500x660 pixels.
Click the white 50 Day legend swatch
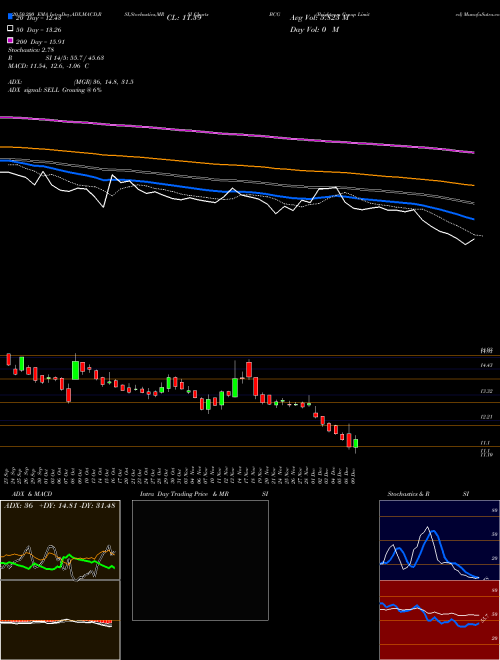(x=10, y=29)
